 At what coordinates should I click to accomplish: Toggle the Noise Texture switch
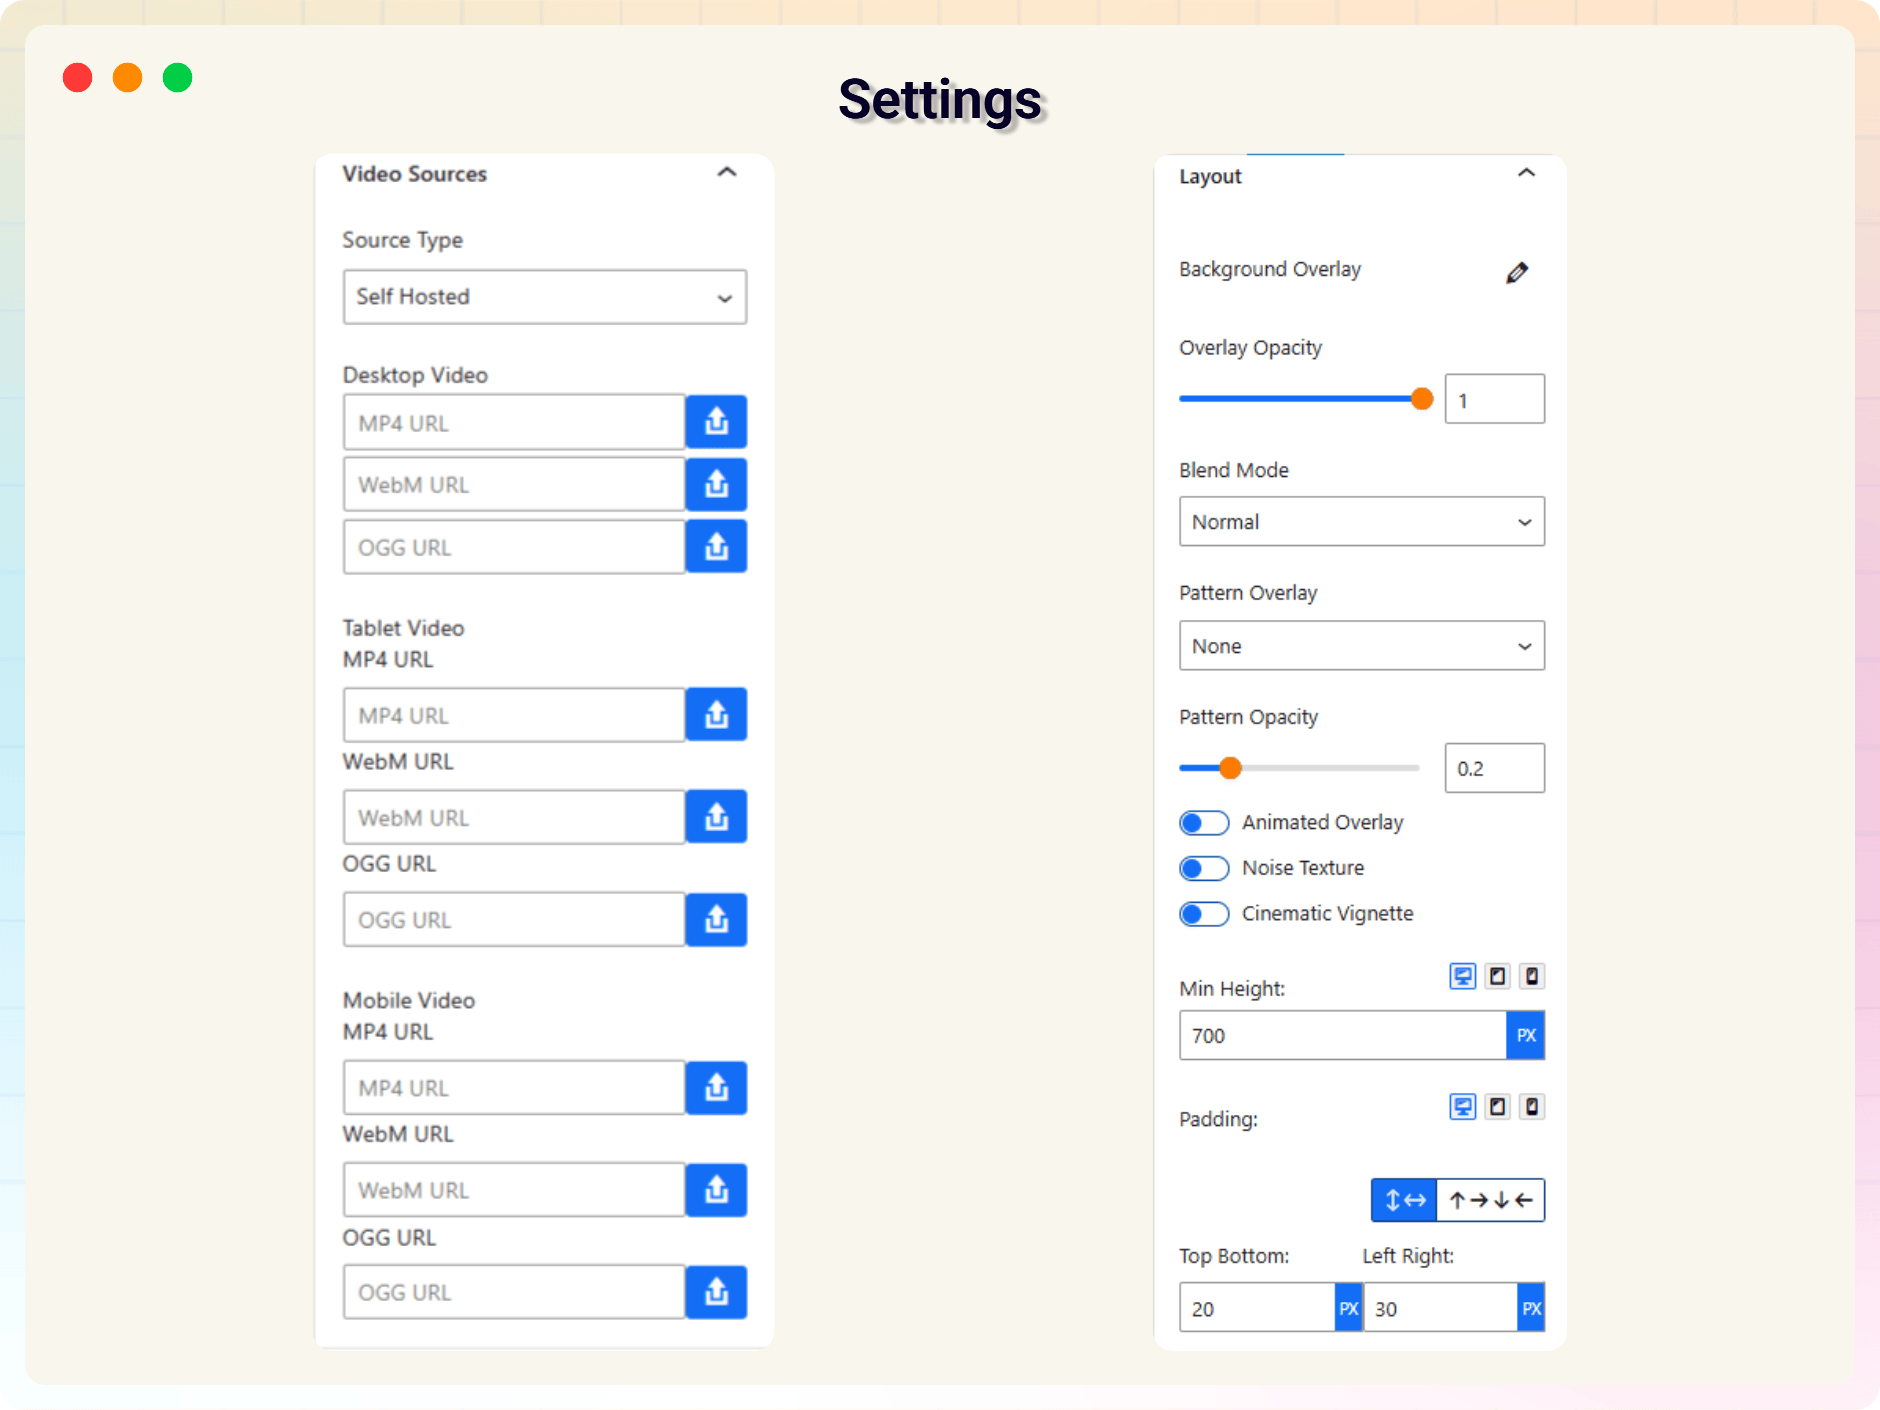tap(1204, 868)
